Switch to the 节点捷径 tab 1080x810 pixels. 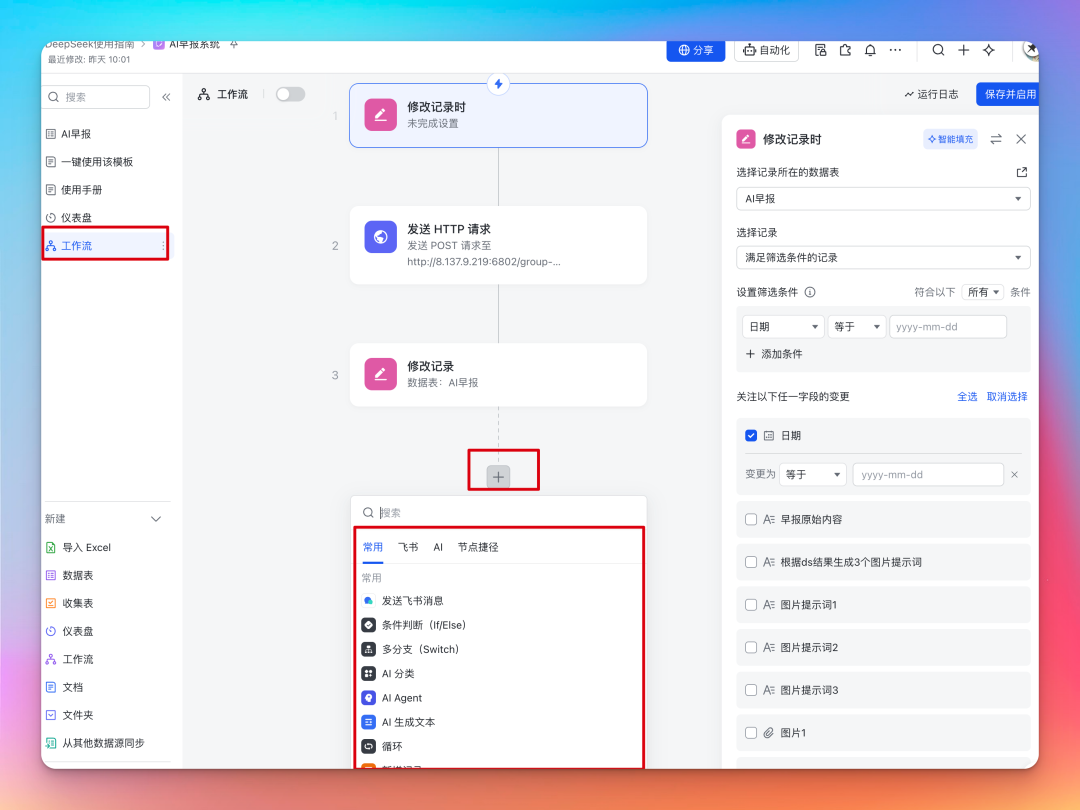point(478,547)
